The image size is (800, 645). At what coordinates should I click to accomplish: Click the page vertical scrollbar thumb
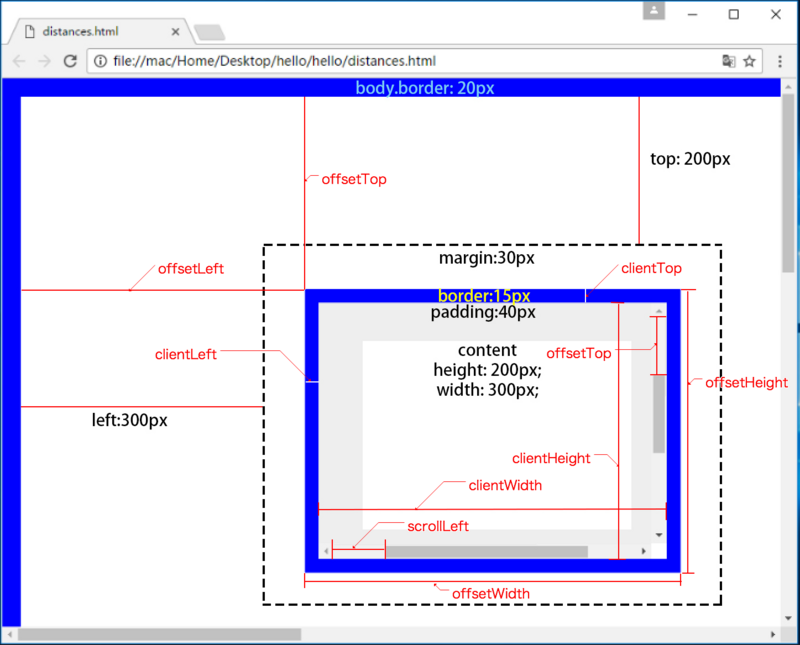click(788, 184)
